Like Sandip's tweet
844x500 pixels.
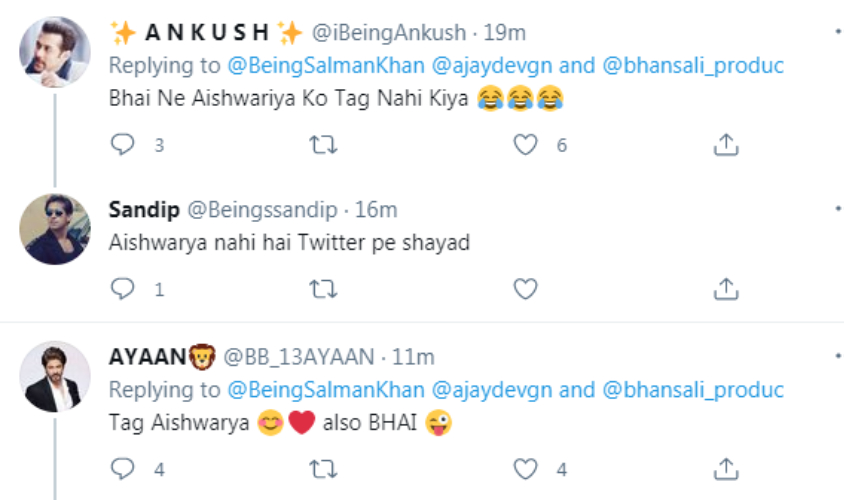coord(525,289)
